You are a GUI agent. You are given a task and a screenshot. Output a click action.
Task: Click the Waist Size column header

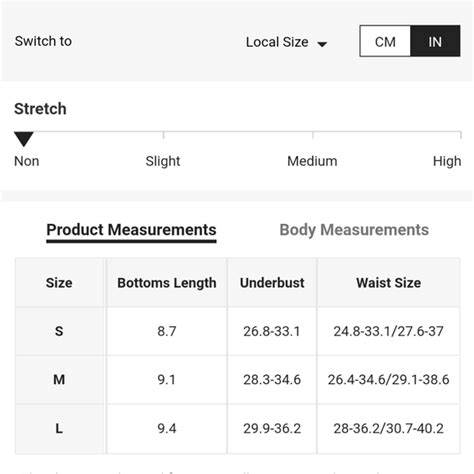[x=389, y=283]
